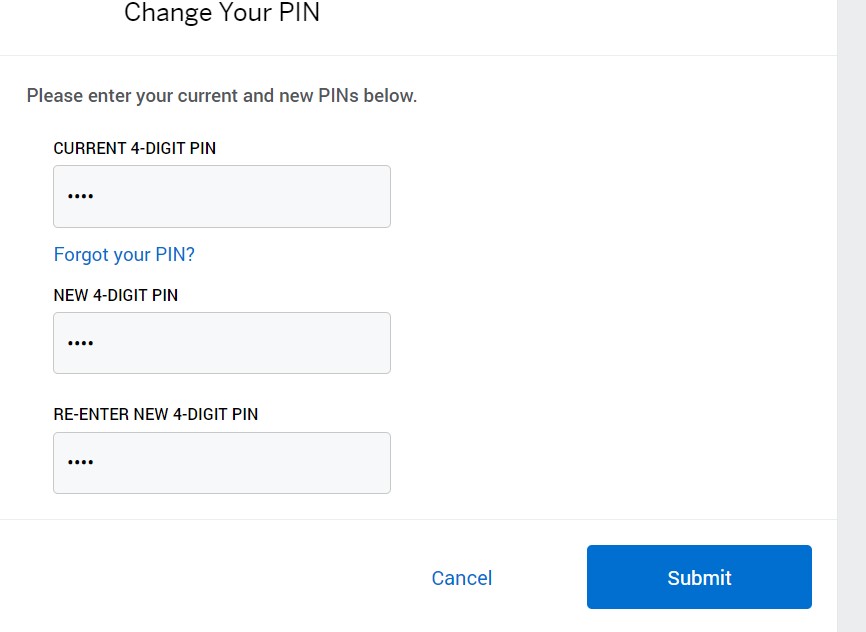Click into the New 4-digit PIN field
The image size is (866, 632).
click(x=221, y=343)
